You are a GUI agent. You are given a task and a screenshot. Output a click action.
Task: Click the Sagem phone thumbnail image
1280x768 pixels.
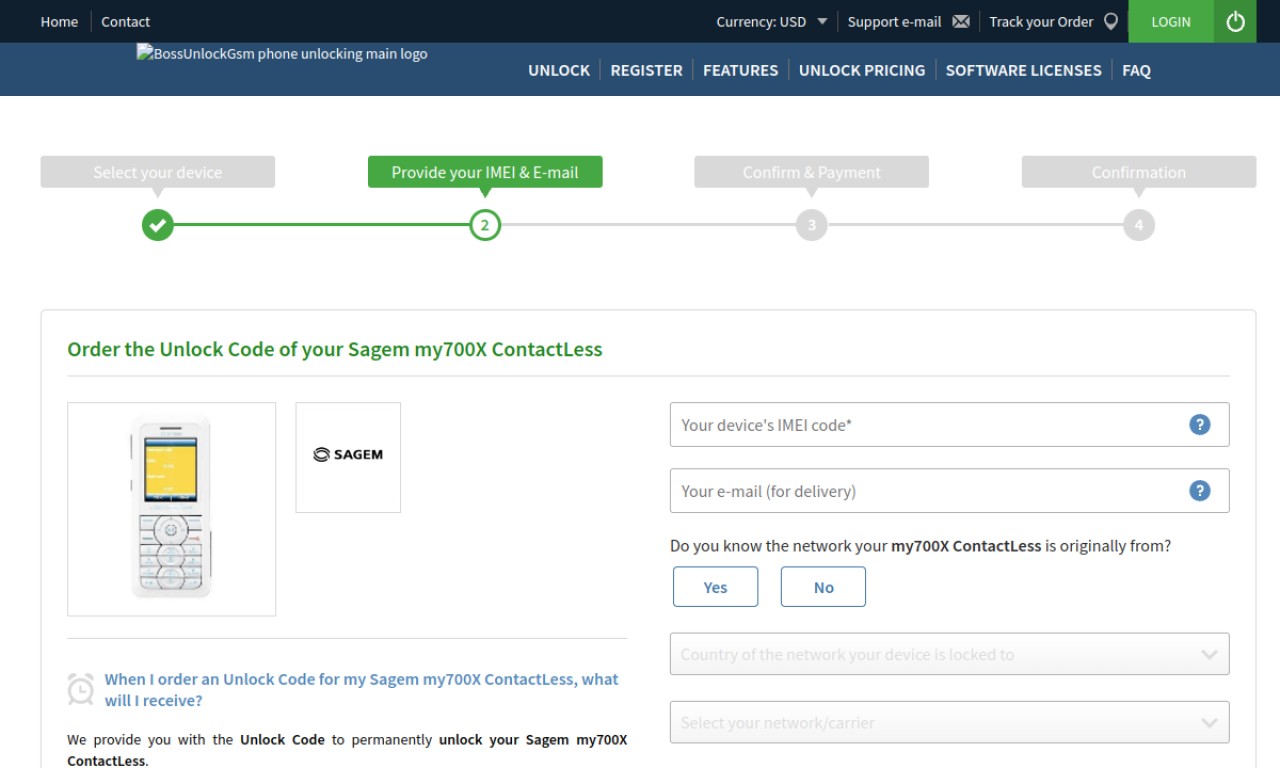[172, 509]
